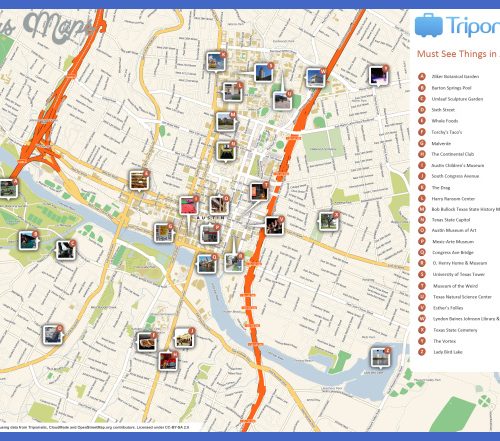Select legend marker A circle icon
The width and height of the screenshot is (500, 441).
pyautogui.click(x=422, y=77)
